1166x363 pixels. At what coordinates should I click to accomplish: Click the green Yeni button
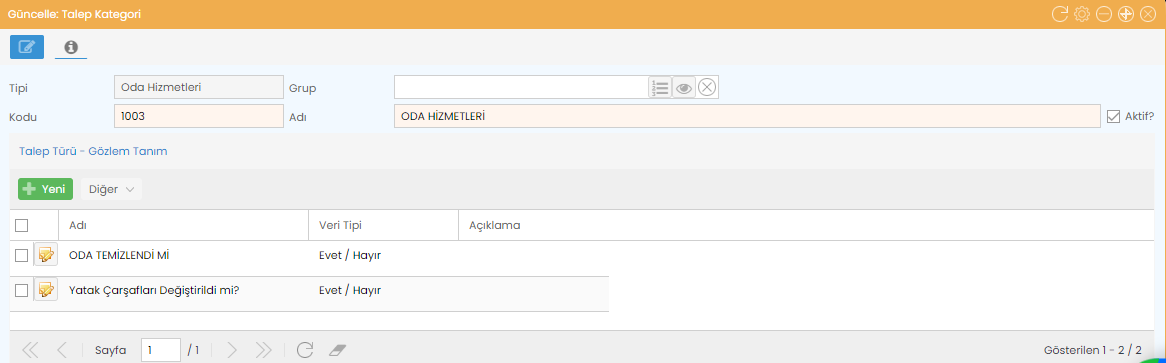[45, 189]
